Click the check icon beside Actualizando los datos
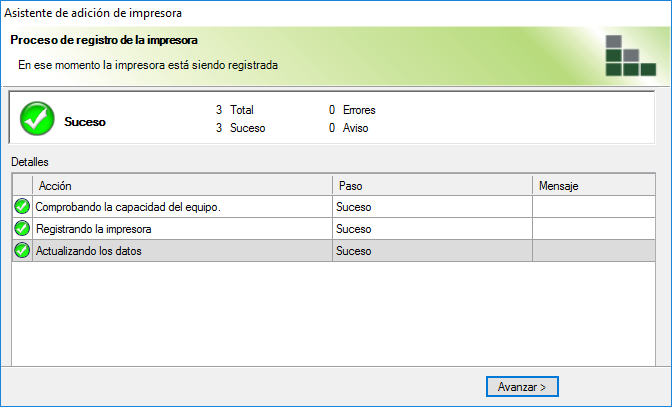 [x=22, y=250]
